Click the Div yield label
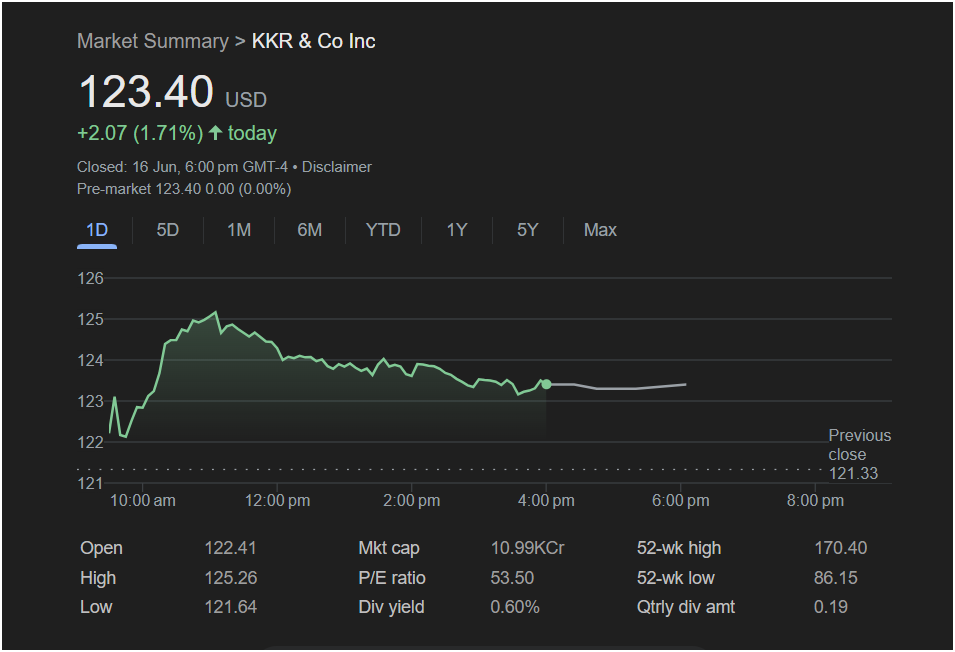Screen dimensions: 955x652 click(391, 607)
